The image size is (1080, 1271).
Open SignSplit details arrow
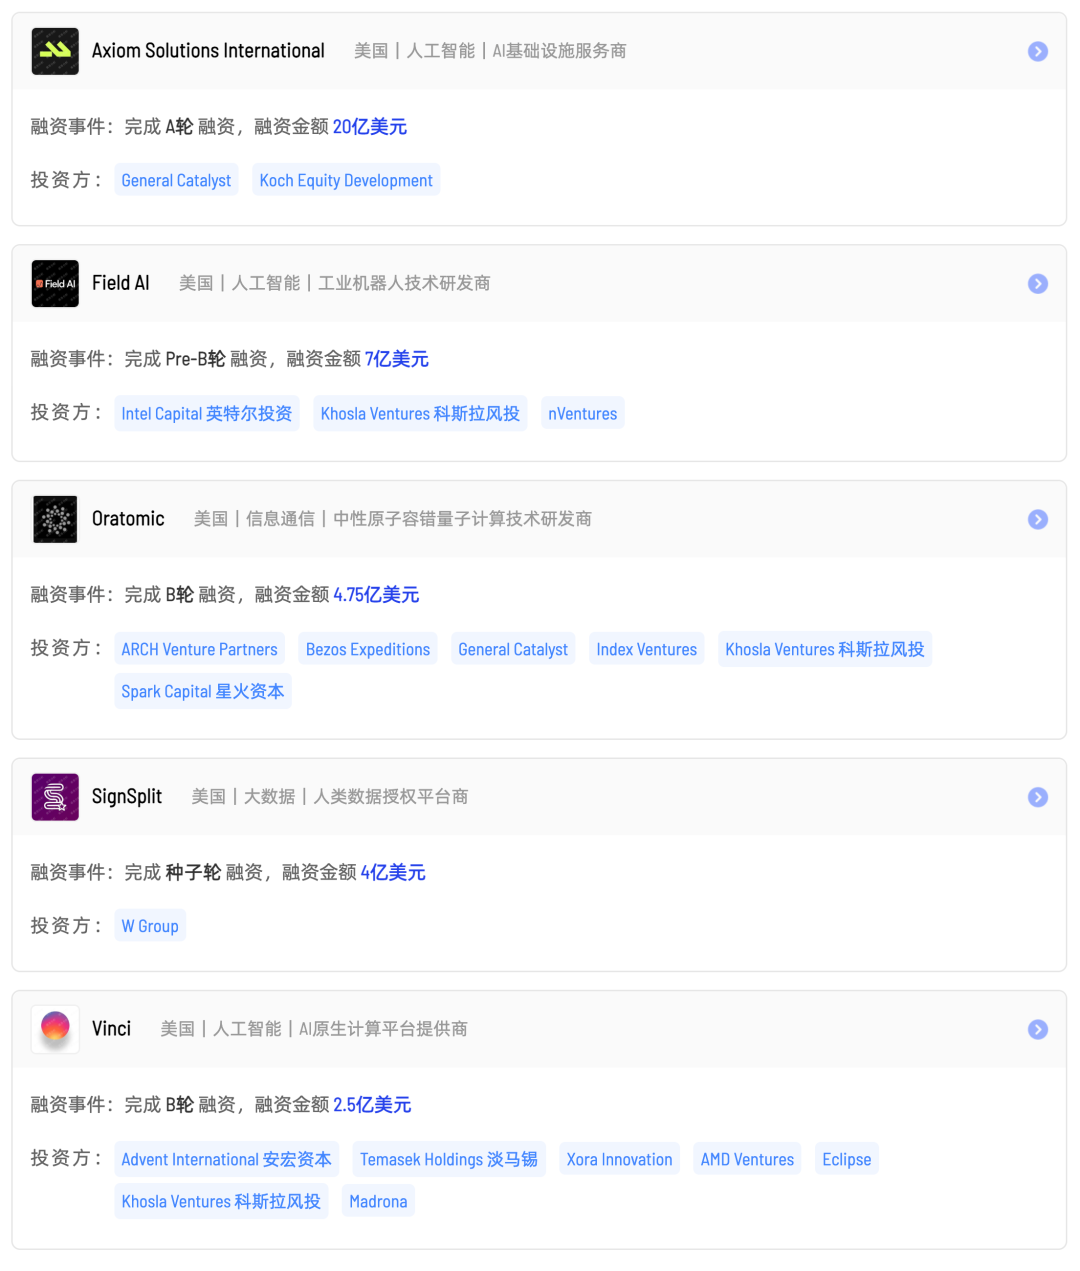pos(1038,797)
